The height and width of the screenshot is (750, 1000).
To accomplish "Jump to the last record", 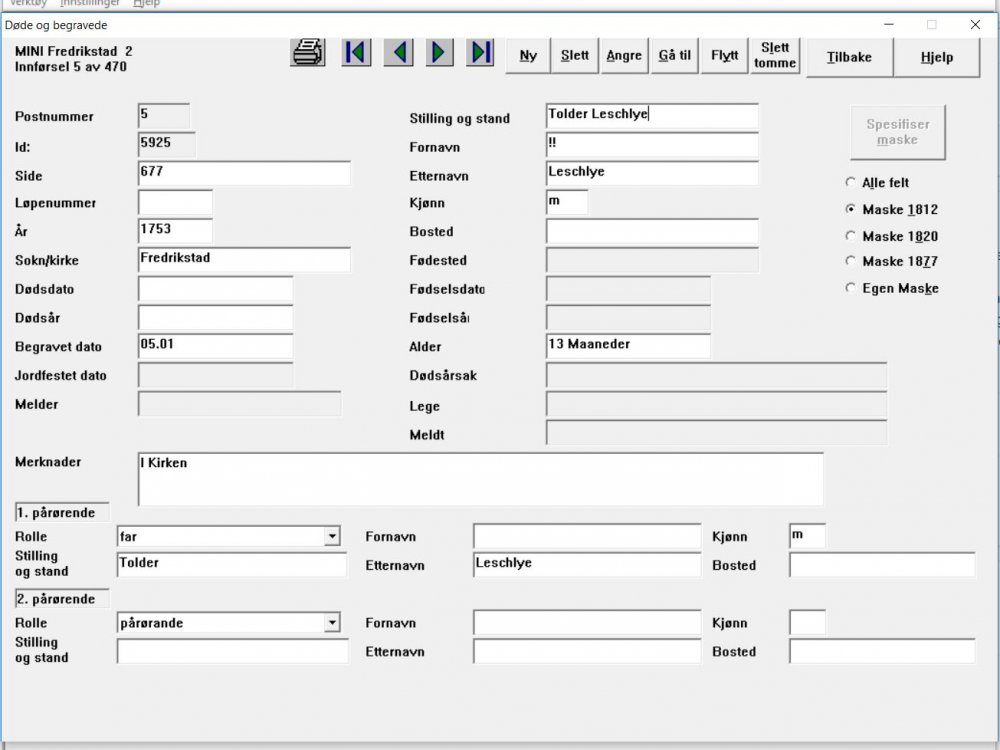I will point(481,53).
